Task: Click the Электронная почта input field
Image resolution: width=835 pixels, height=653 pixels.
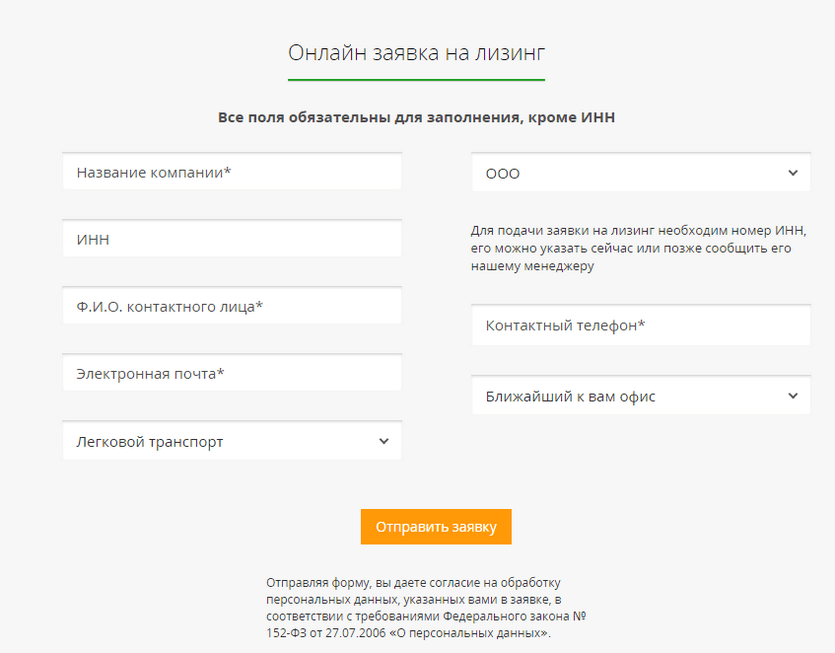Action: tap(231, 374)
